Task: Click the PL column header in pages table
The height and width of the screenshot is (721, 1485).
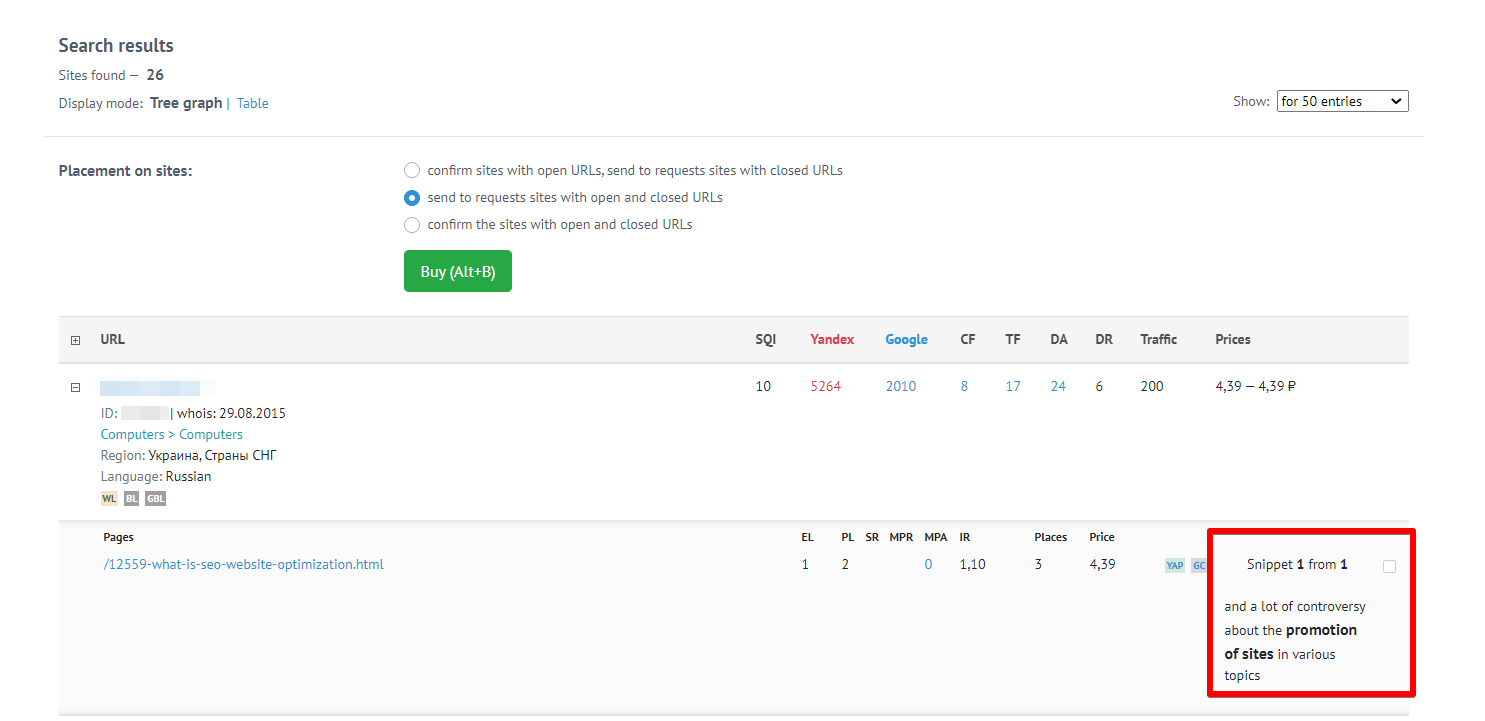Action: (847, 537)
